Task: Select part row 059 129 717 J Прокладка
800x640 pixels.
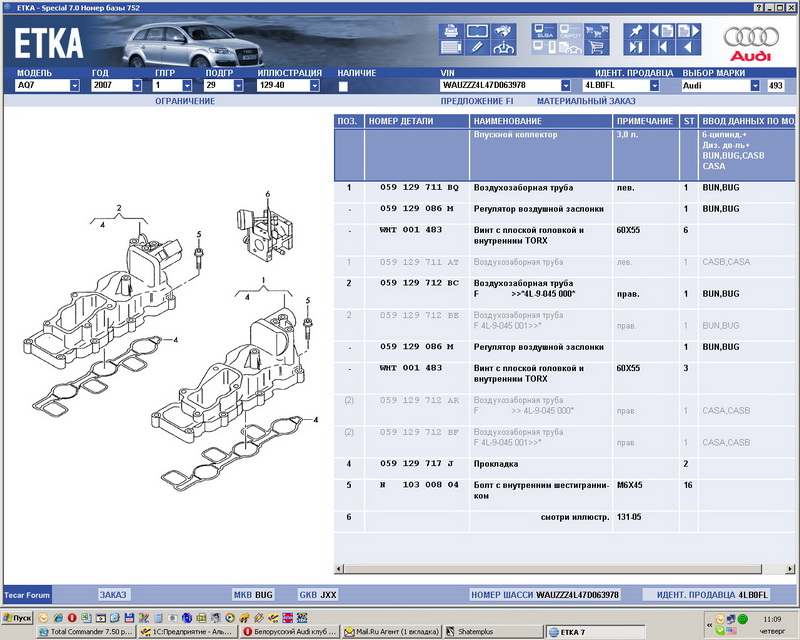Action: pyautogui.click(x=564, y=464)
